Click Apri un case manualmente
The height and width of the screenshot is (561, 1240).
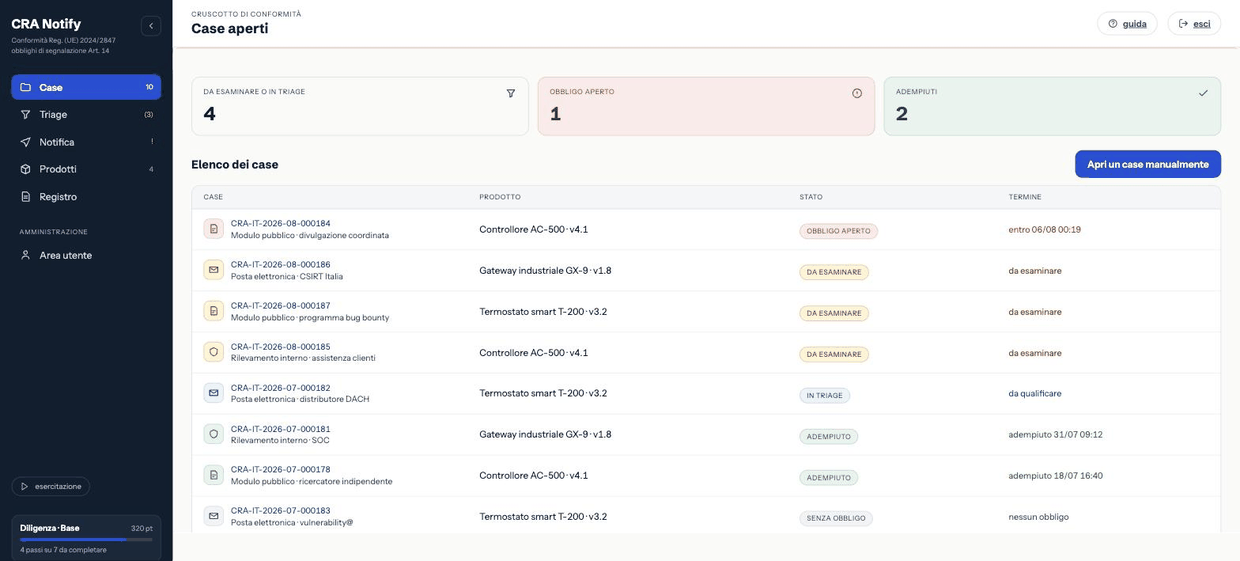pos(1148,164)
